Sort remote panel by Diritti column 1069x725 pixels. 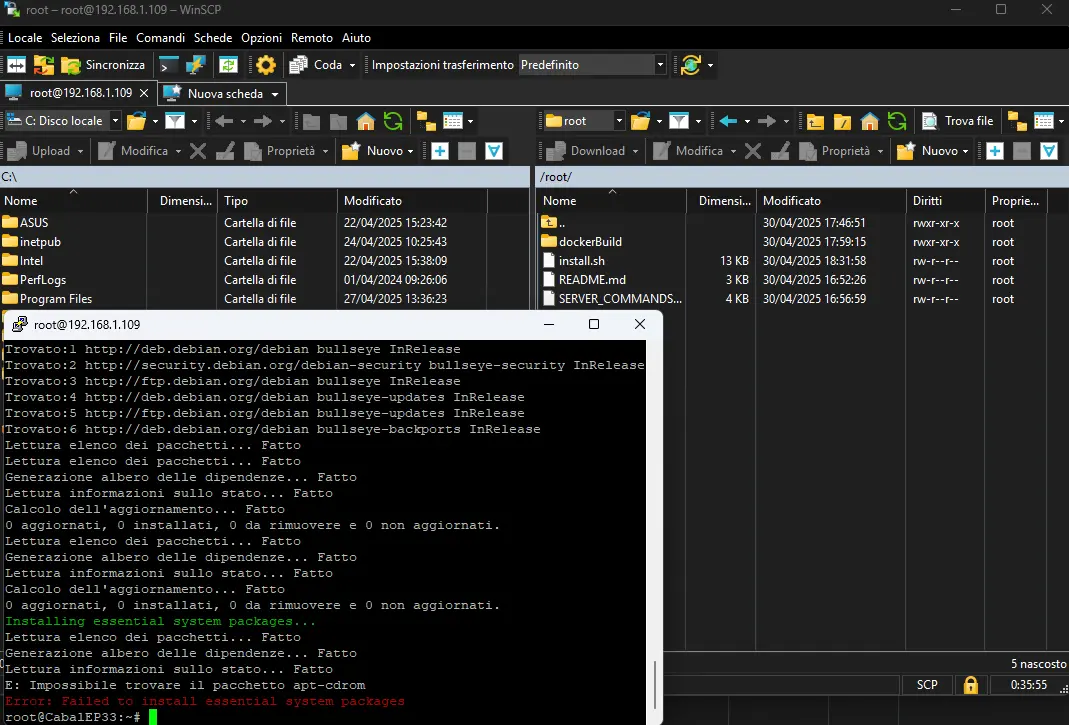coord(945,201)
